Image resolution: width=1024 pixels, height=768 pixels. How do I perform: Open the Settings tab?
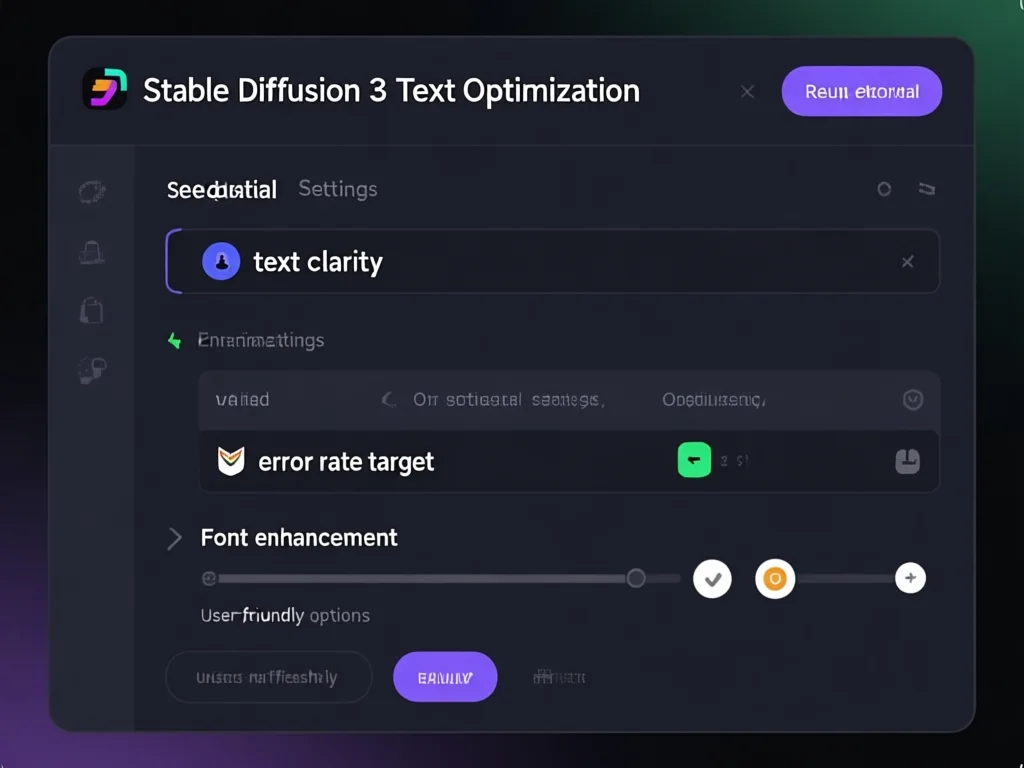[x=337, y=189]
